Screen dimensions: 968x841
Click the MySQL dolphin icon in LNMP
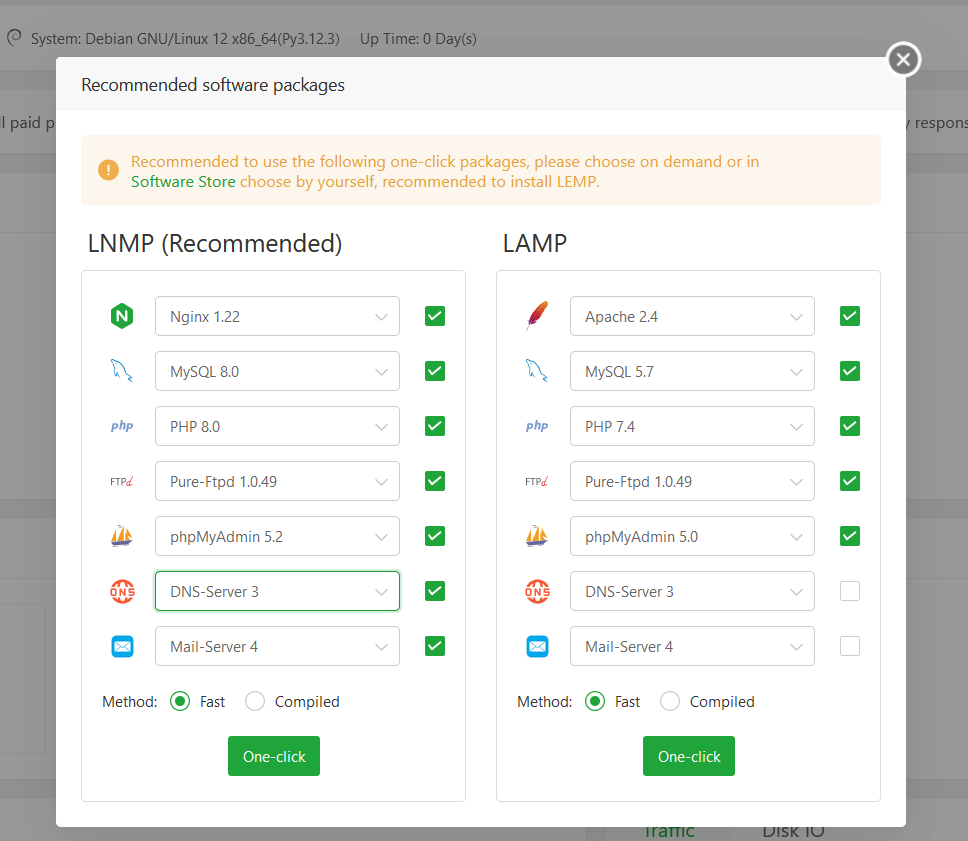(122, 371)
